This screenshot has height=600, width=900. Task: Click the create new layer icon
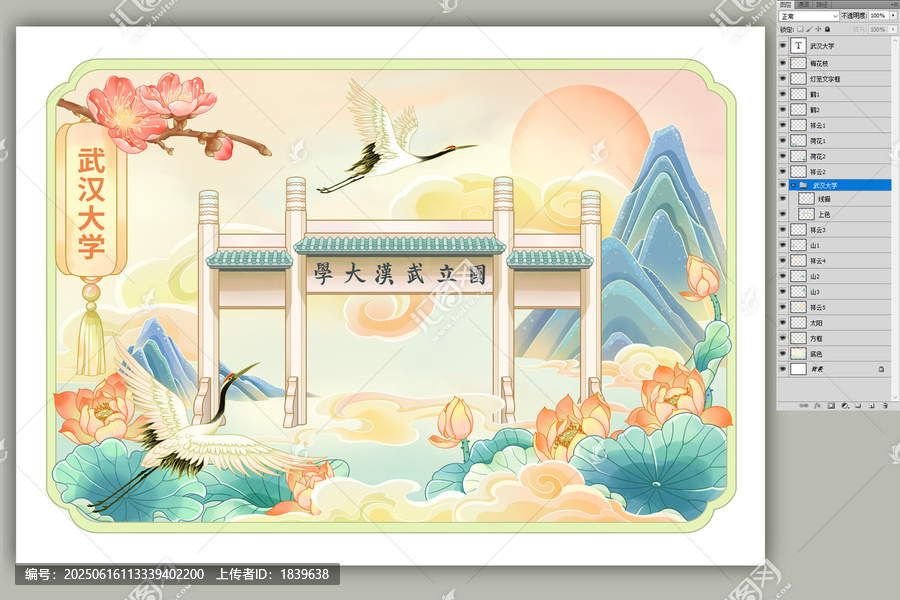872,405
